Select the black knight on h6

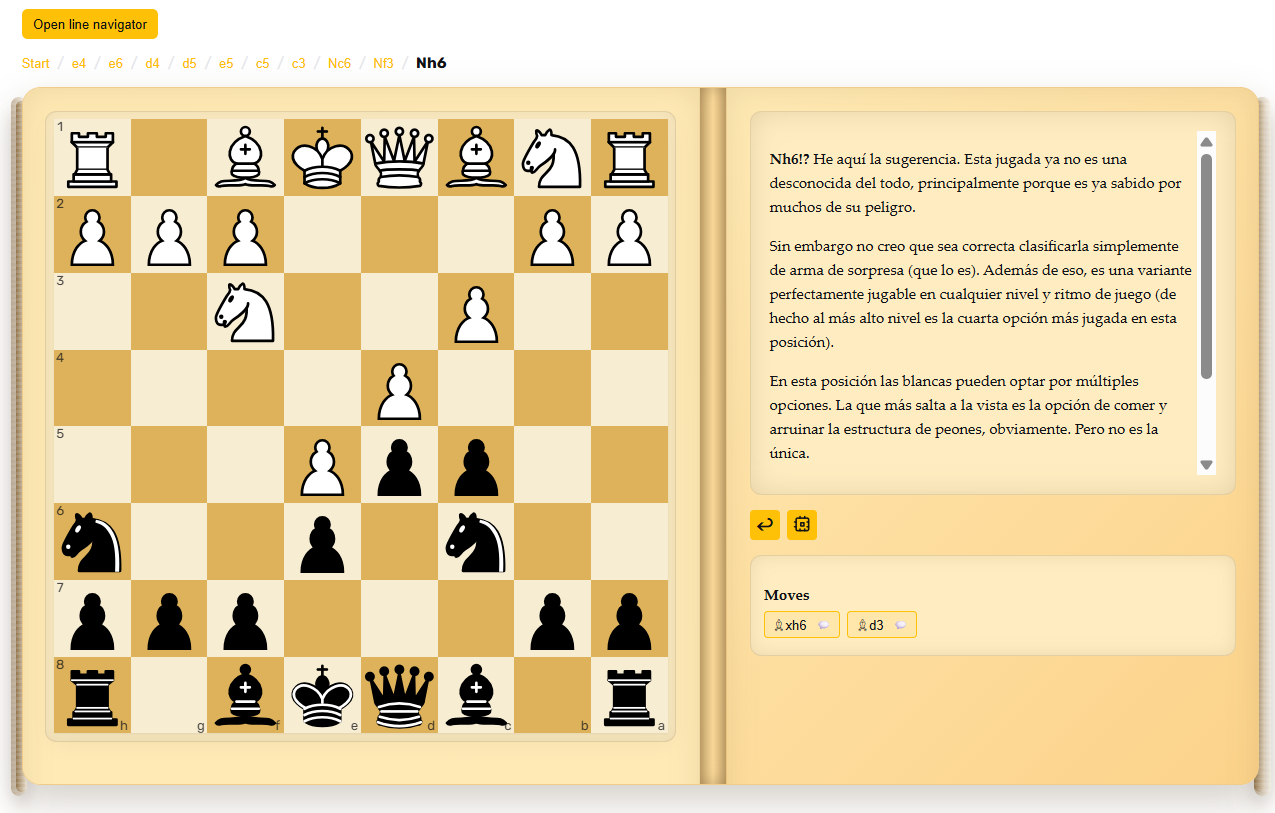tap(92, 541)
